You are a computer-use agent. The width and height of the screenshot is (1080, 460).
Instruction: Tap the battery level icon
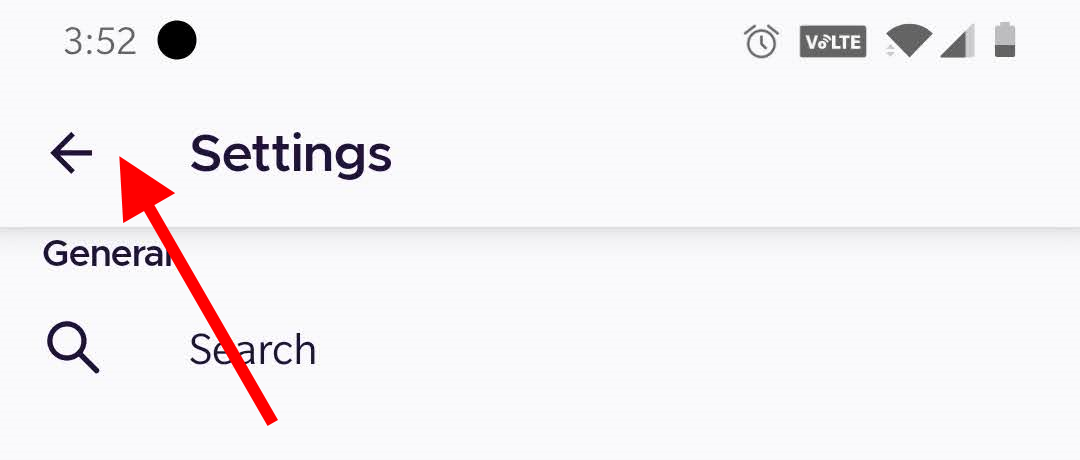click(1004, 41)
